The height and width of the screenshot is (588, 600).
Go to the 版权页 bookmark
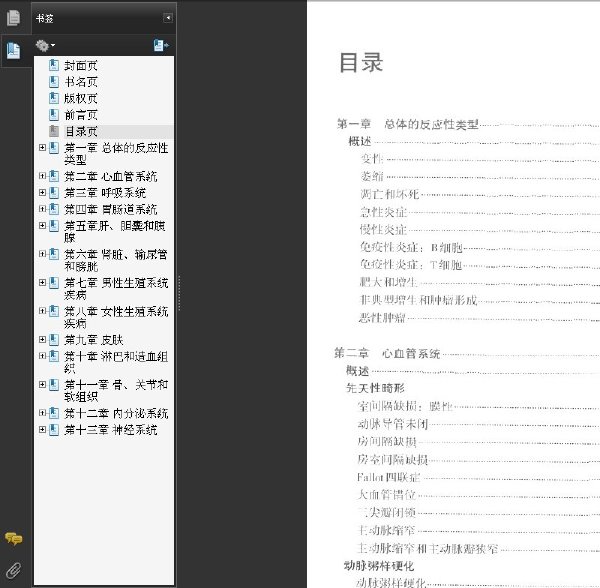tap(81, 99)
